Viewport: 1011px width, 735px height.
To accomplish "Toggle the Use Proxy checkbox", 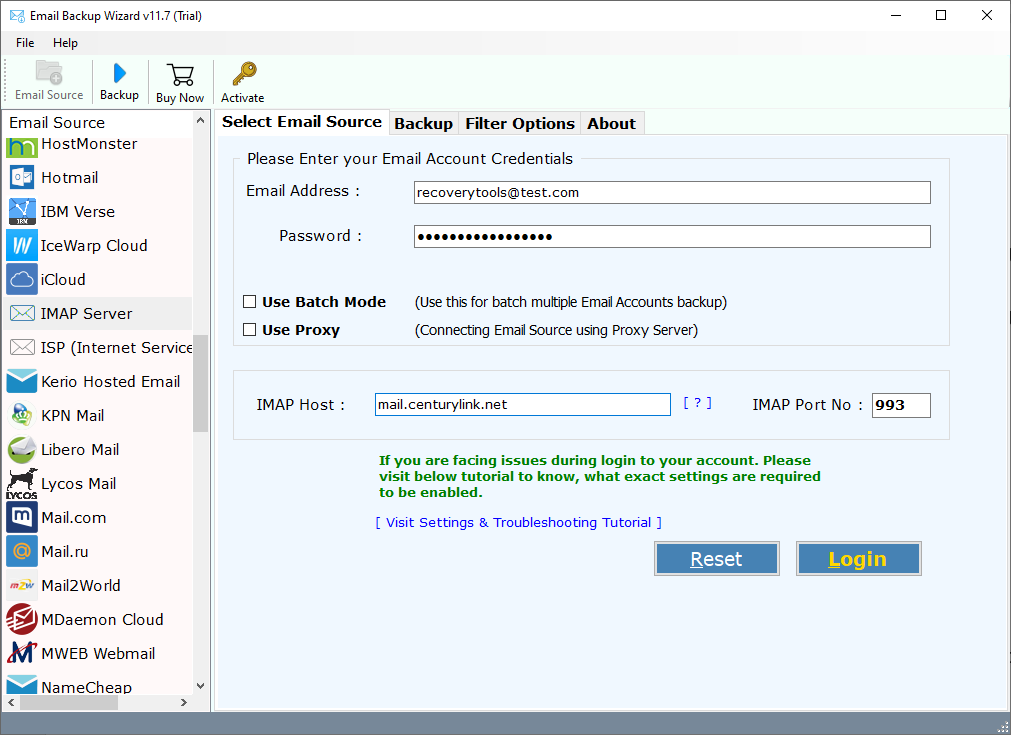I will click(250, 330).
